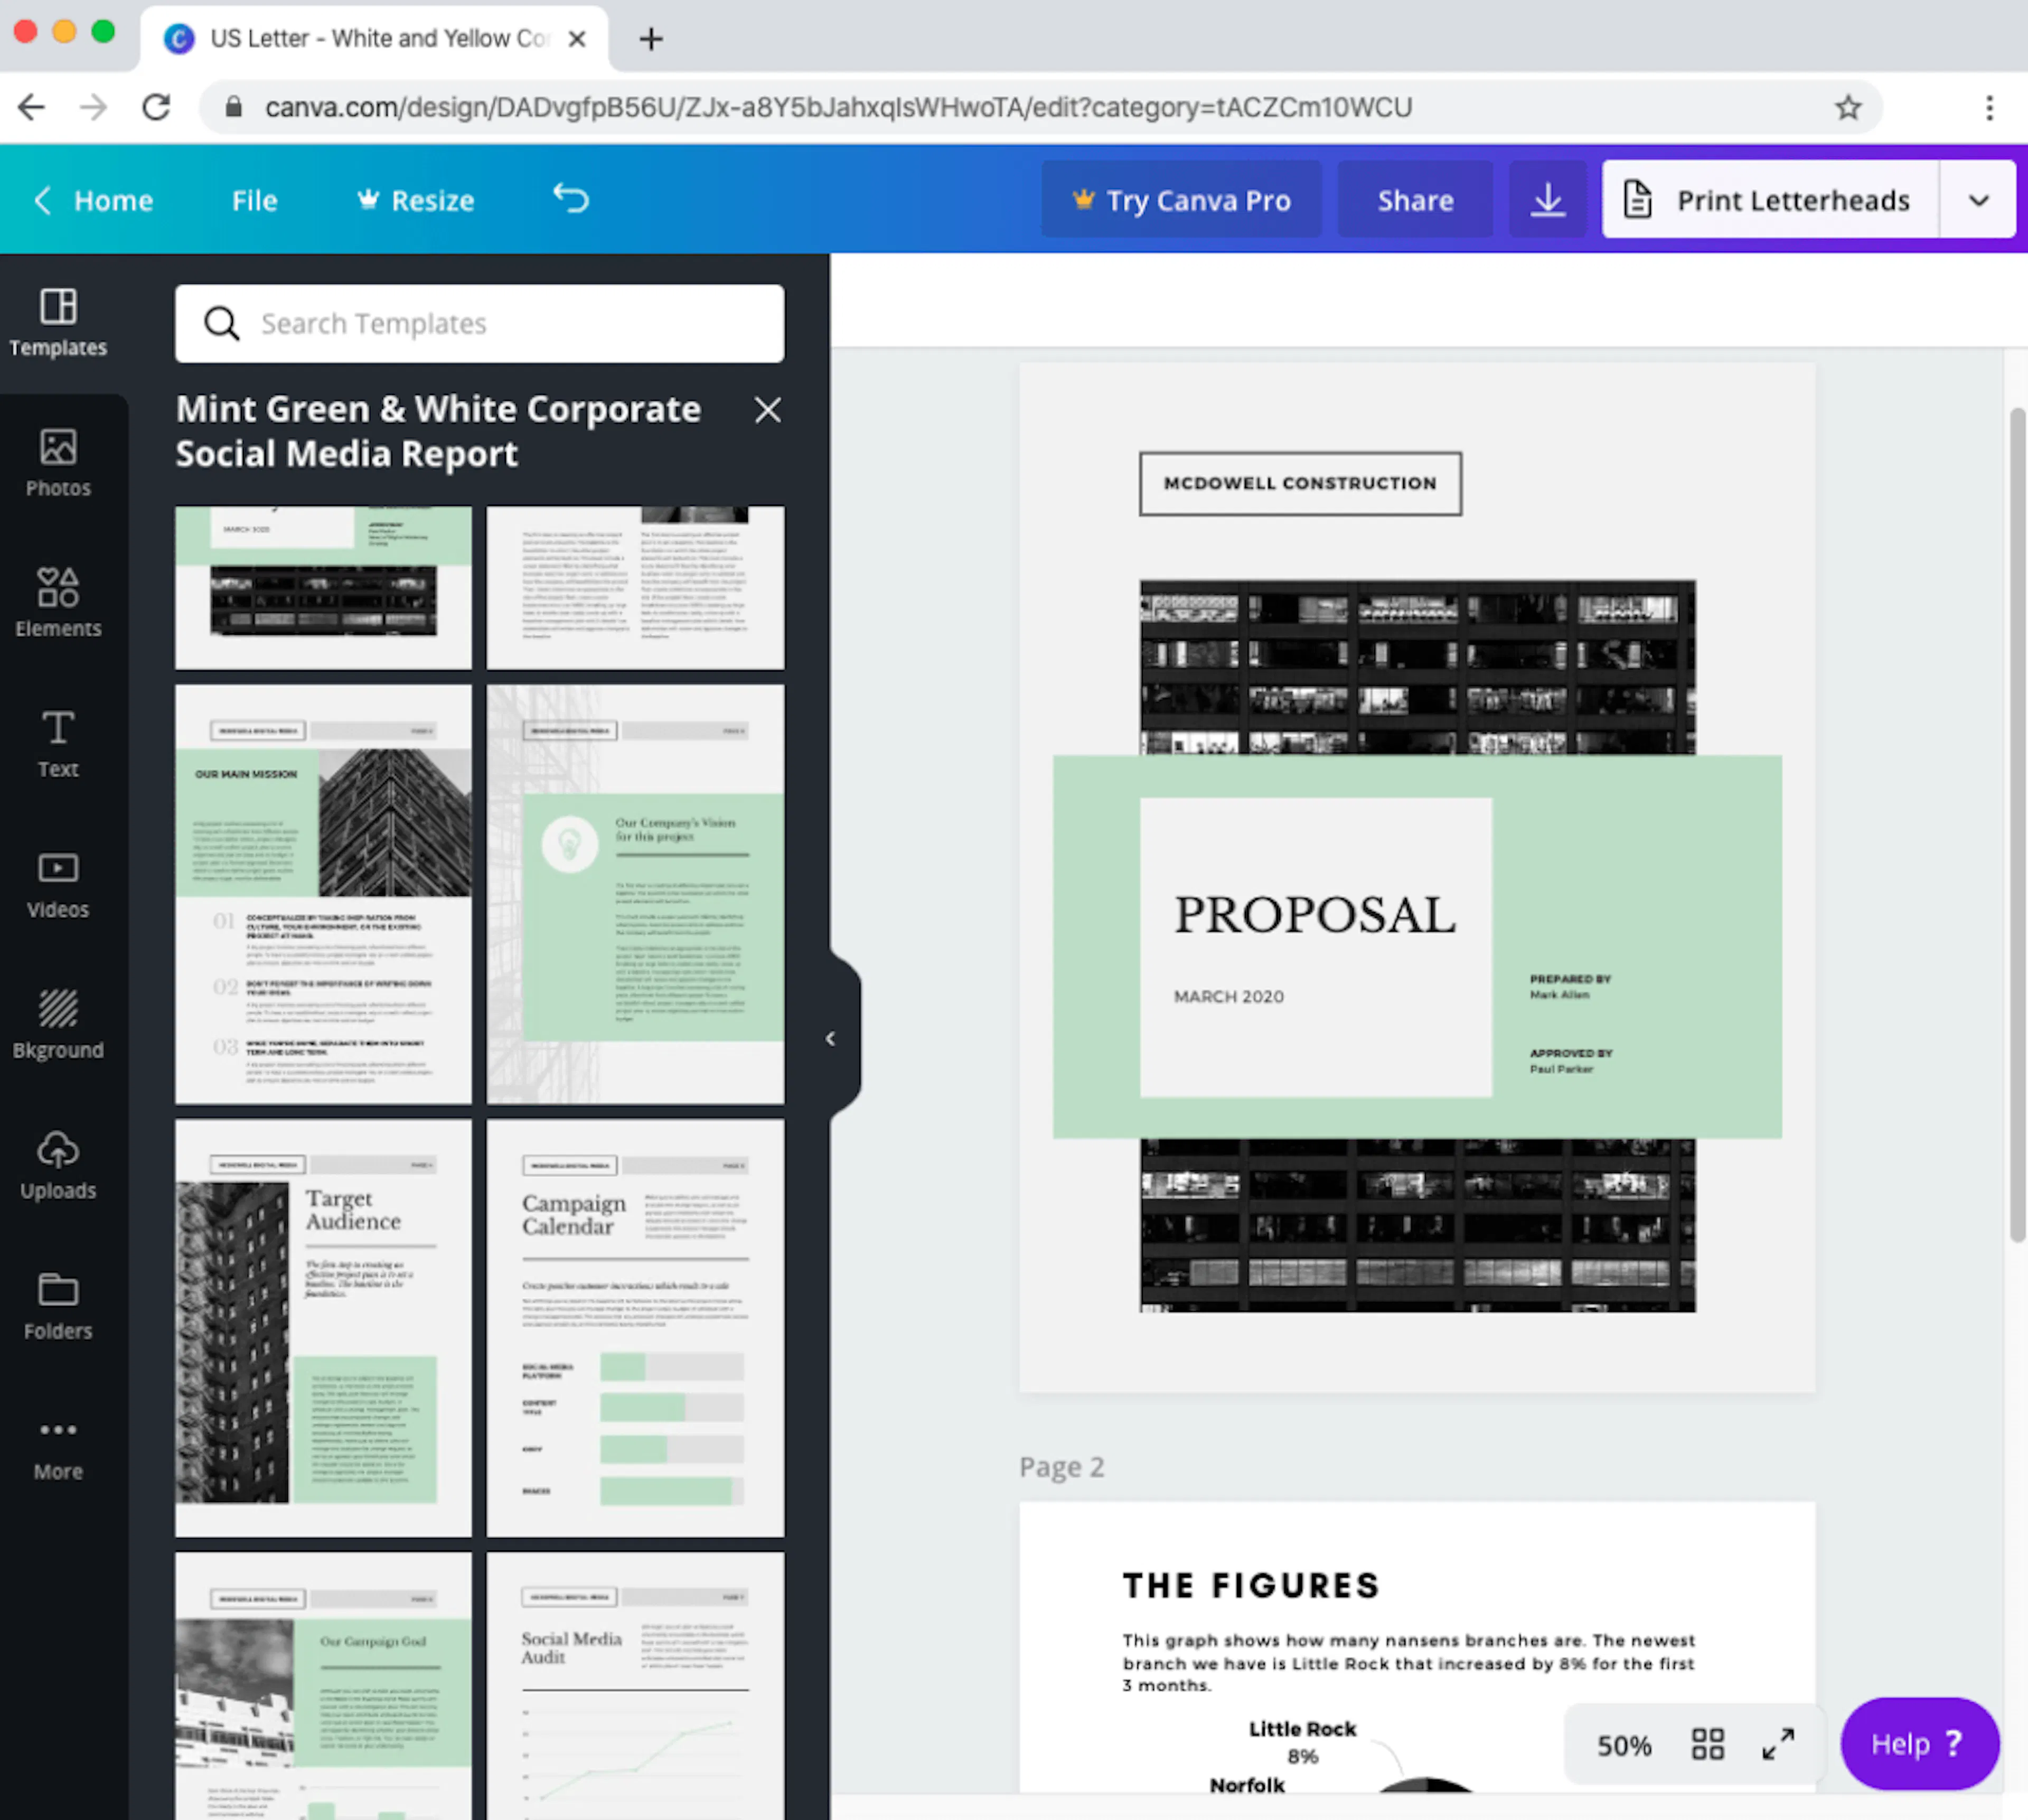Open the Bkground panel

tap(58, 1024)
